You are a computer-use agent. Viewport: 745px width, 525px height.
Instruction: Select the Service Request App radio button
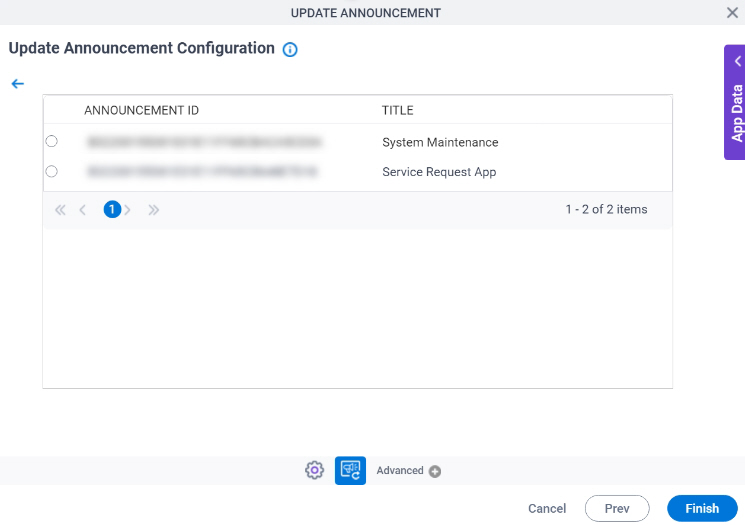tap(51, 171)
